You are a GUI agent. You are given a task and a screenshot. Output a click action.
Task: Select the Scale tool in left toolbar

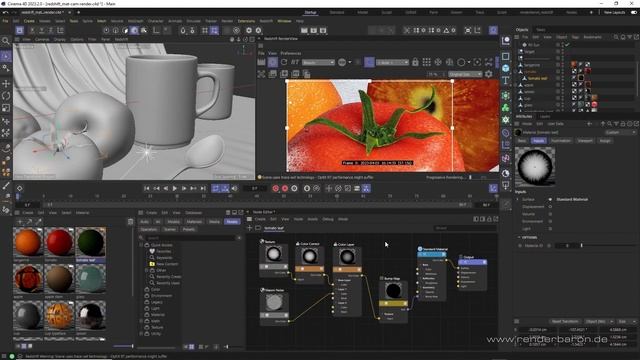(x=6, y=108)
